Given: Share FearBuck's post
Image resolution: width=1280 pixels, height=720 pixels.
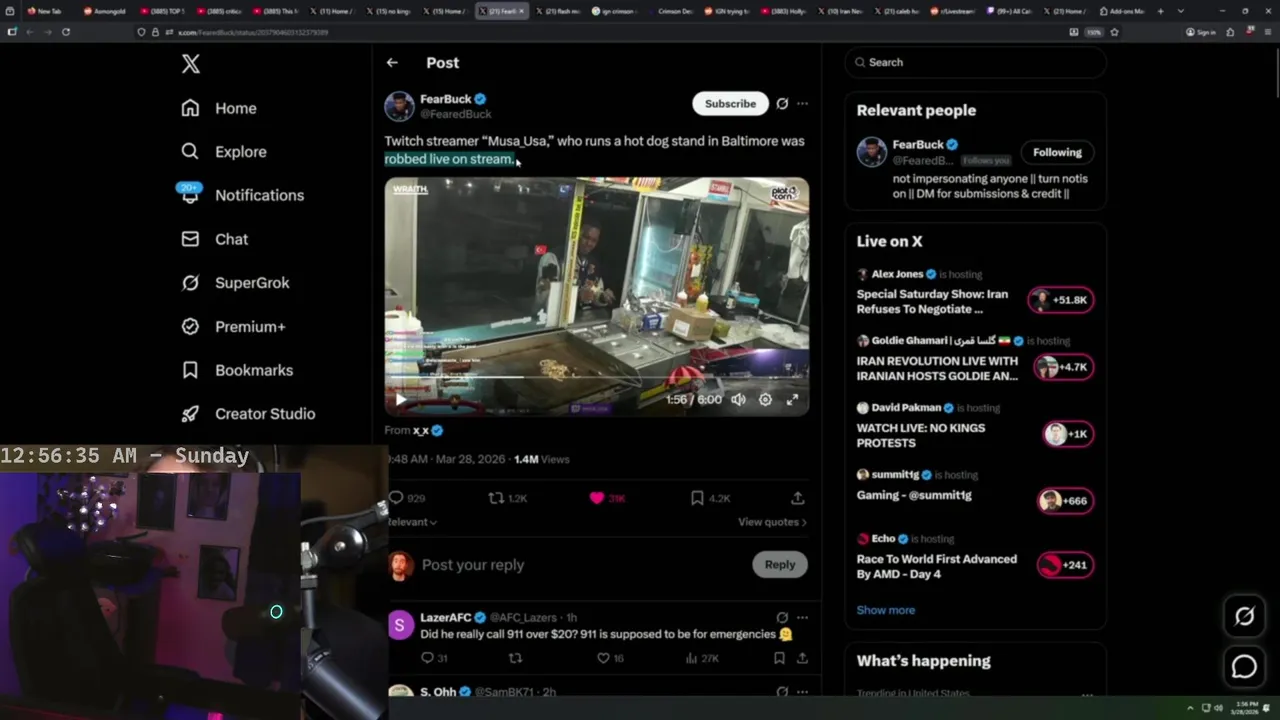Looking at the screenshot, I should [798, 498].
